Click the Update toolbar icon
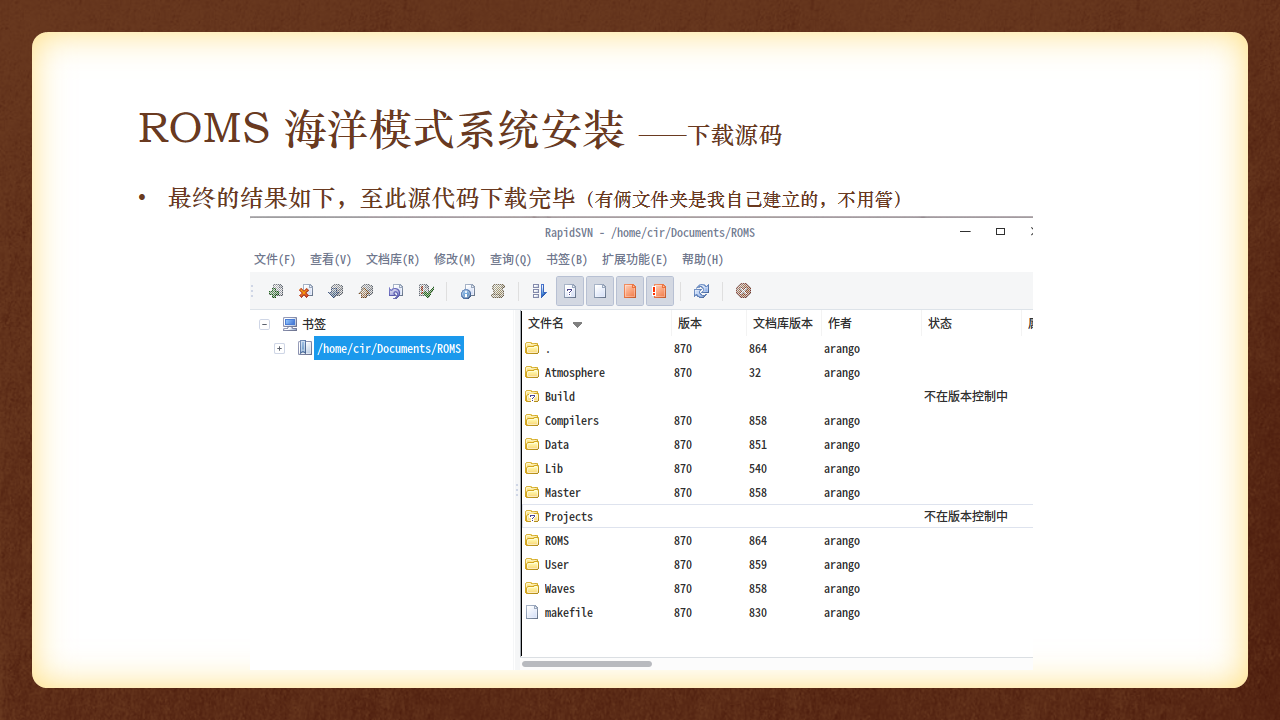The width and height of the screenshot is (1280, 720). click(336, 291)
